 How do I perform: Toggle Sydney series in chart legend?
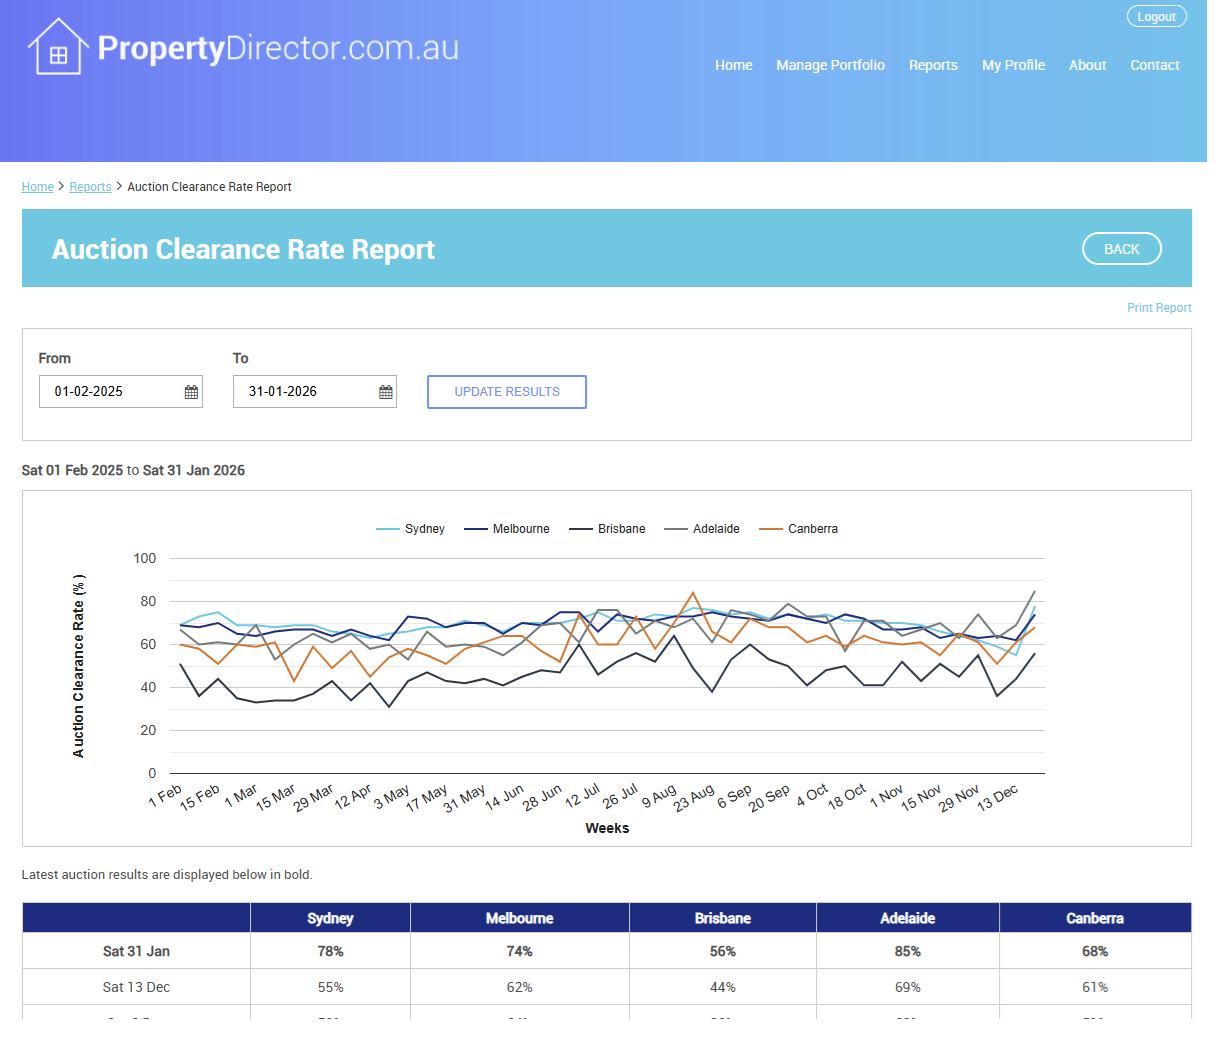point(411,529)
